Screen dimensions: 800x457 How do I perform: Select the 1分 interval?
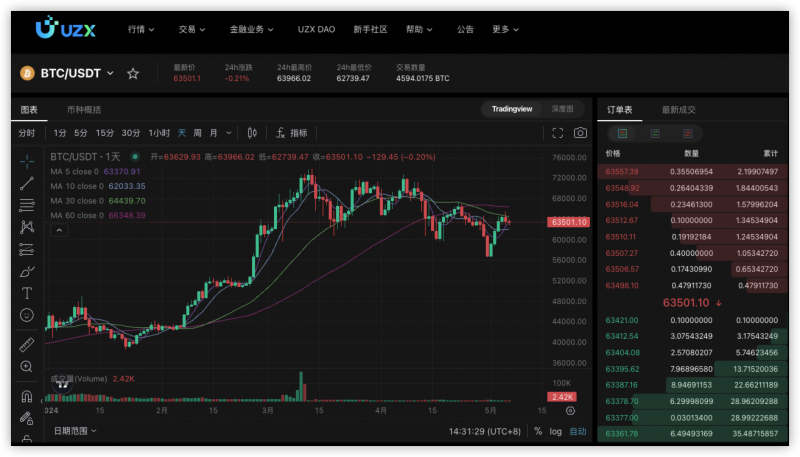[60, 133]
